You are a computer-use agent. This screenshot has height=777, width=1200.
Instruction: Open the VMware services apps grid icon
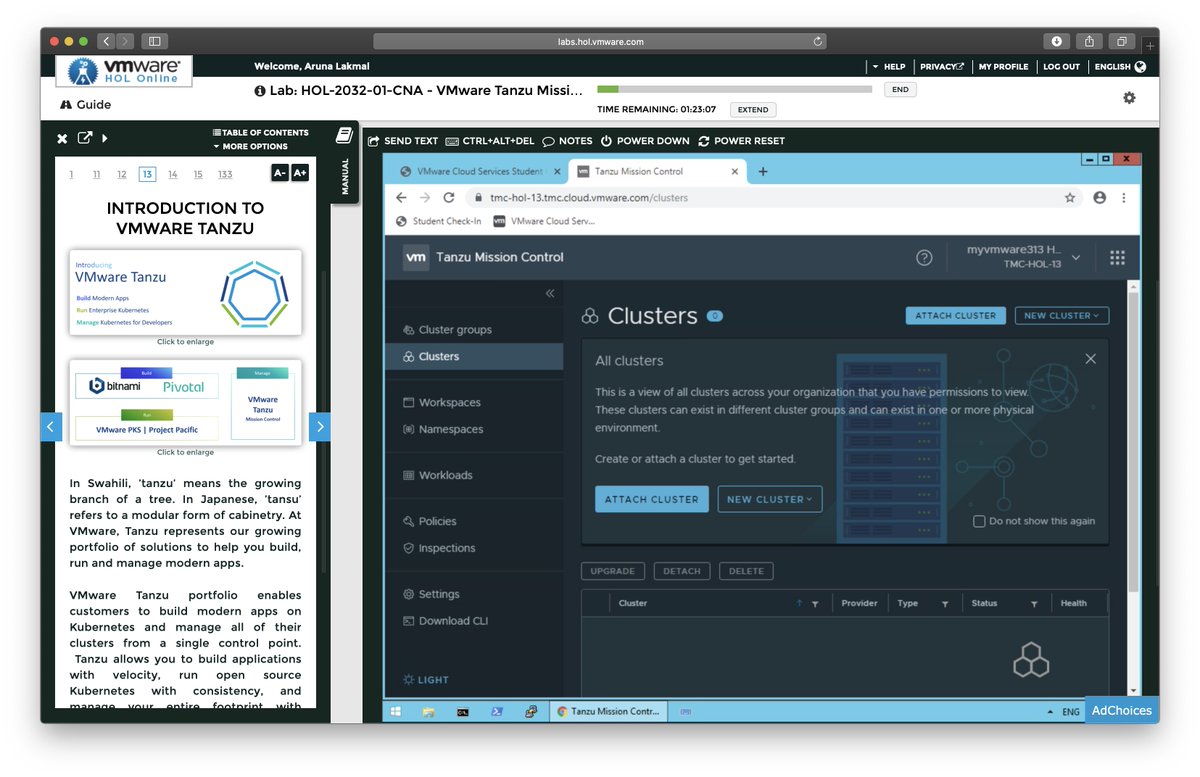pyautogui.click(x=1117, y=257)
